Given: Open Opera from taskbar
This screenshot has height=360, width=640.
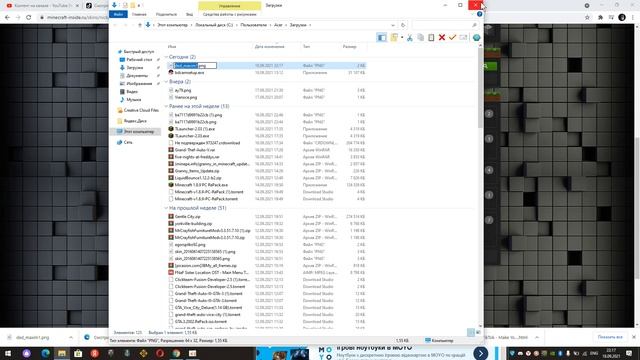Looking at the screenshot, I should (x=160, y=353).
